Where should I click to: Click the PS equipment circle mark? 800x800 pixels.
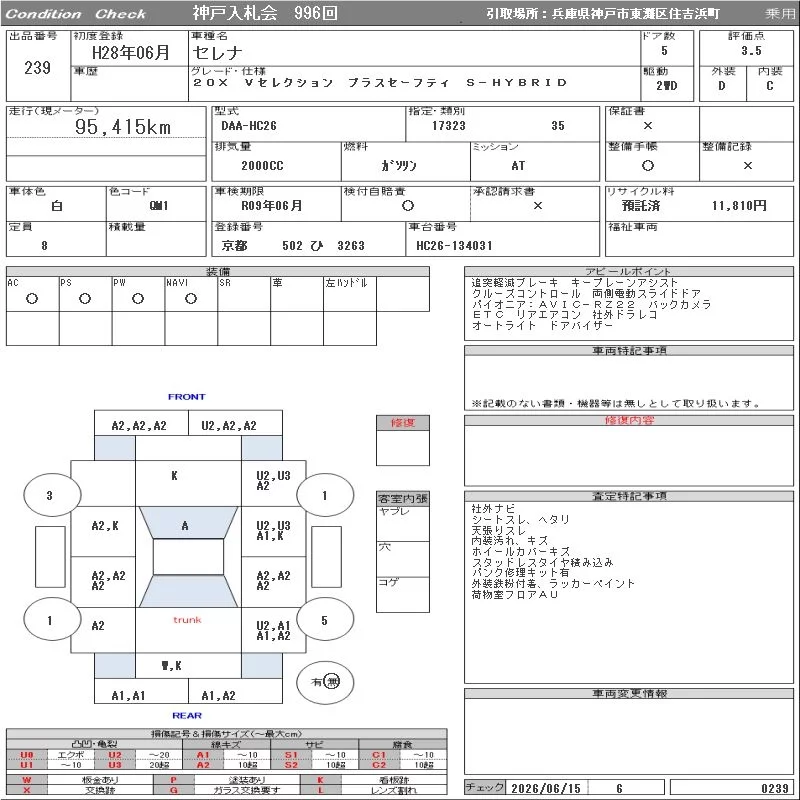(85, 299)
